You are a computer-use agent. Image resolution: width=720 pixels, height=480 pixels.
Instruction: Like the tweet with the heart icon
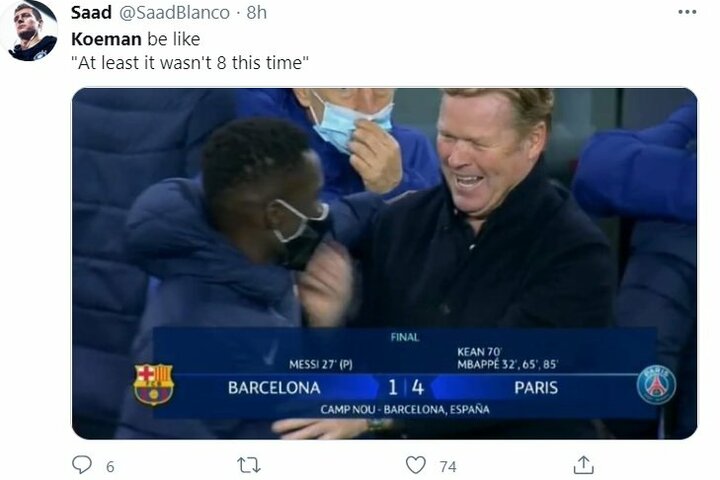pos(415,465)
